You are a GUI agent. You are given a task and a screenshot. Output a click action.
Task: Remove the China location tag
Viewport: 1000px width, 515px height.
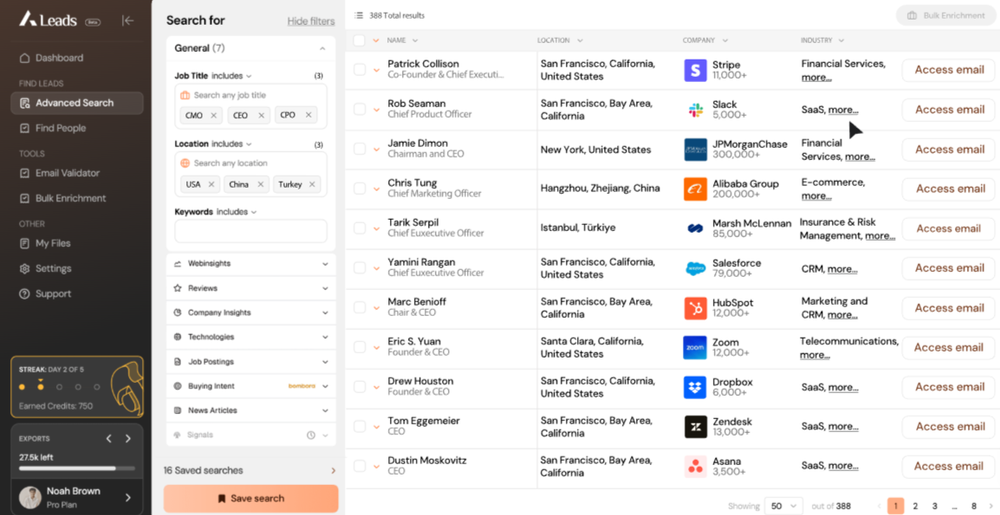pyautogui.click(x=260, y=184)
